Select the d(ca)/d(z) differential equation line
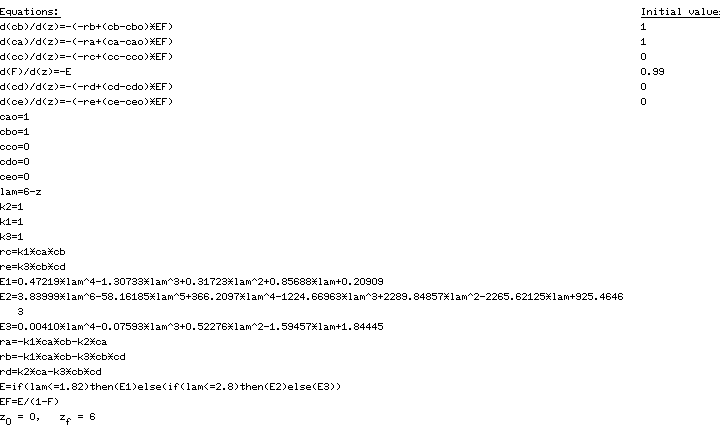The image size is (720, 431). [x=86, y=42]
